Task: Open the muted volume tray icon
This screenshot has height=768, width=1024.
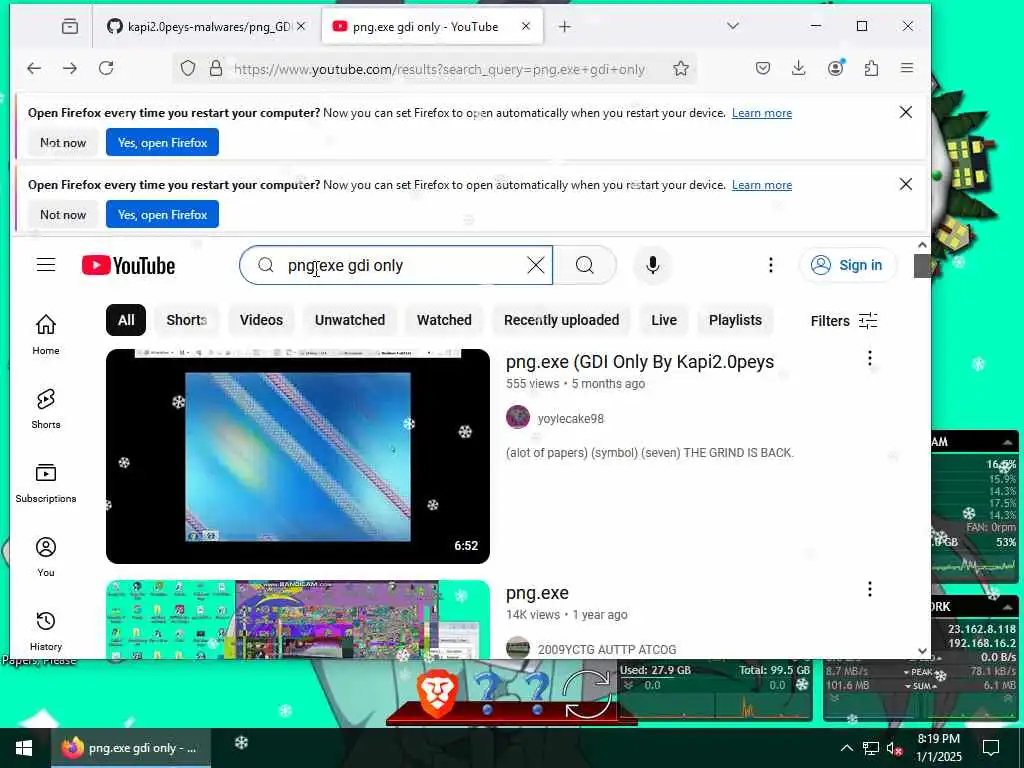Action: [894, 748]
